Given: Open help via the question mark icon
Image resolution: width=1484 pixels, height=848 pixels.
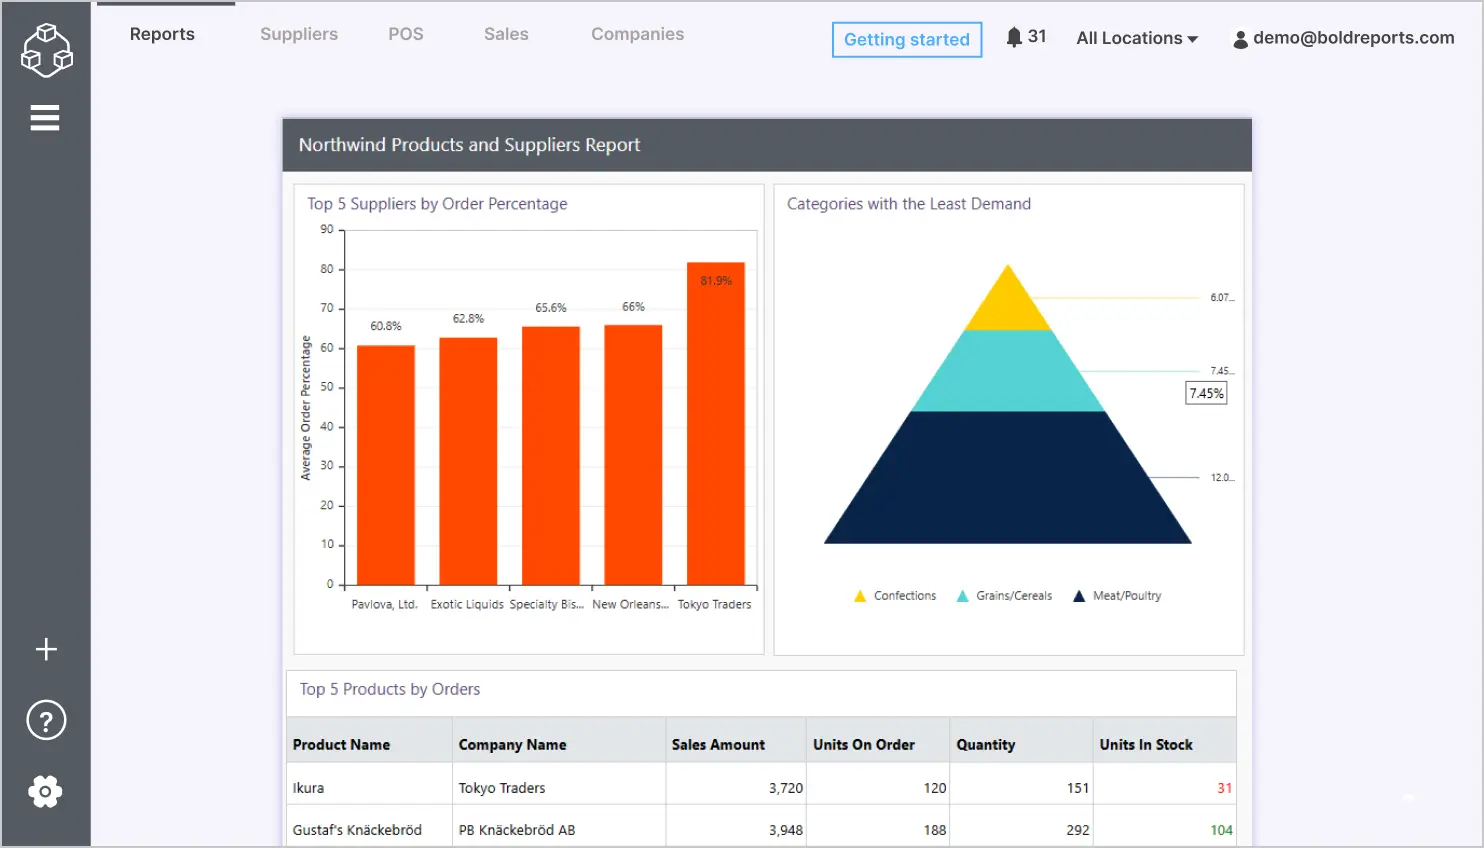Looking at the screenshot, I should pos(46,720).
